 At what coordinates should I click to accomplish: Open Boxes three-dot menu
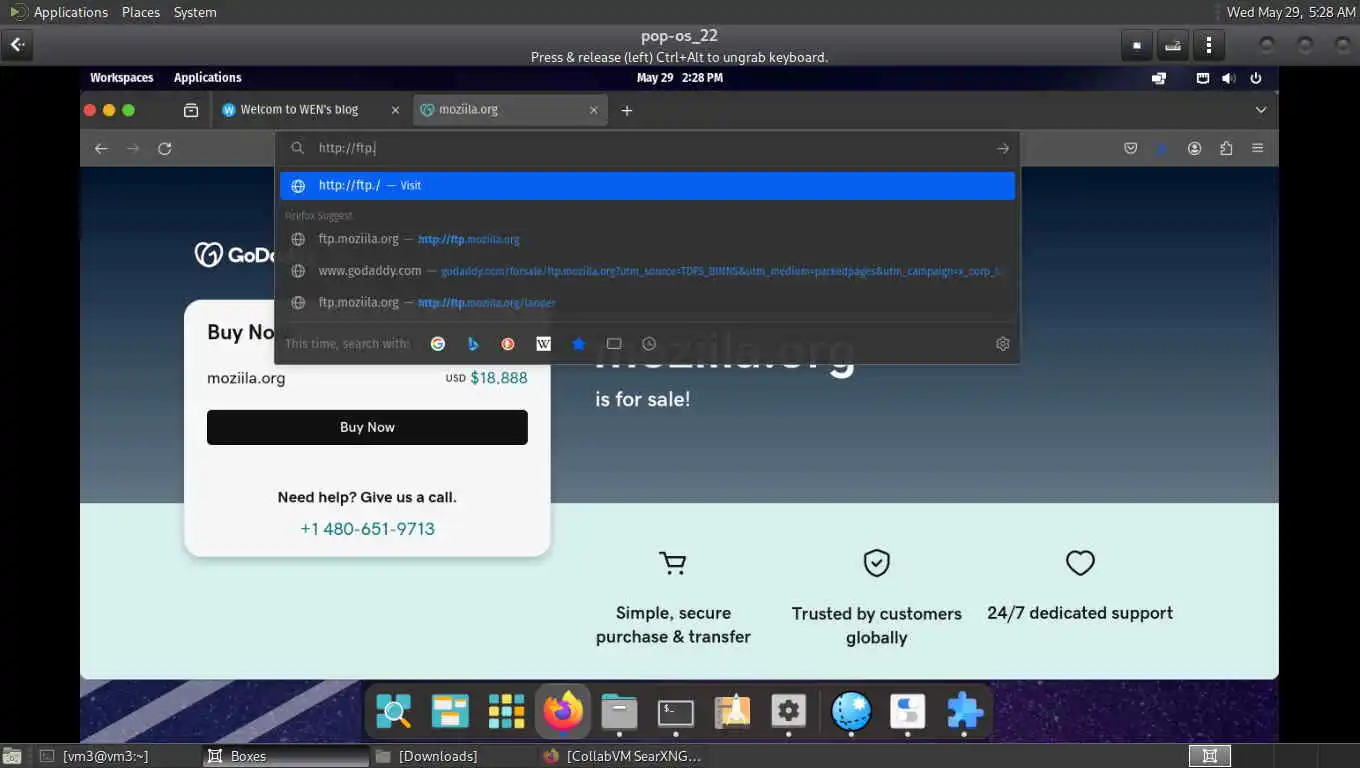tap(1209, 45)
